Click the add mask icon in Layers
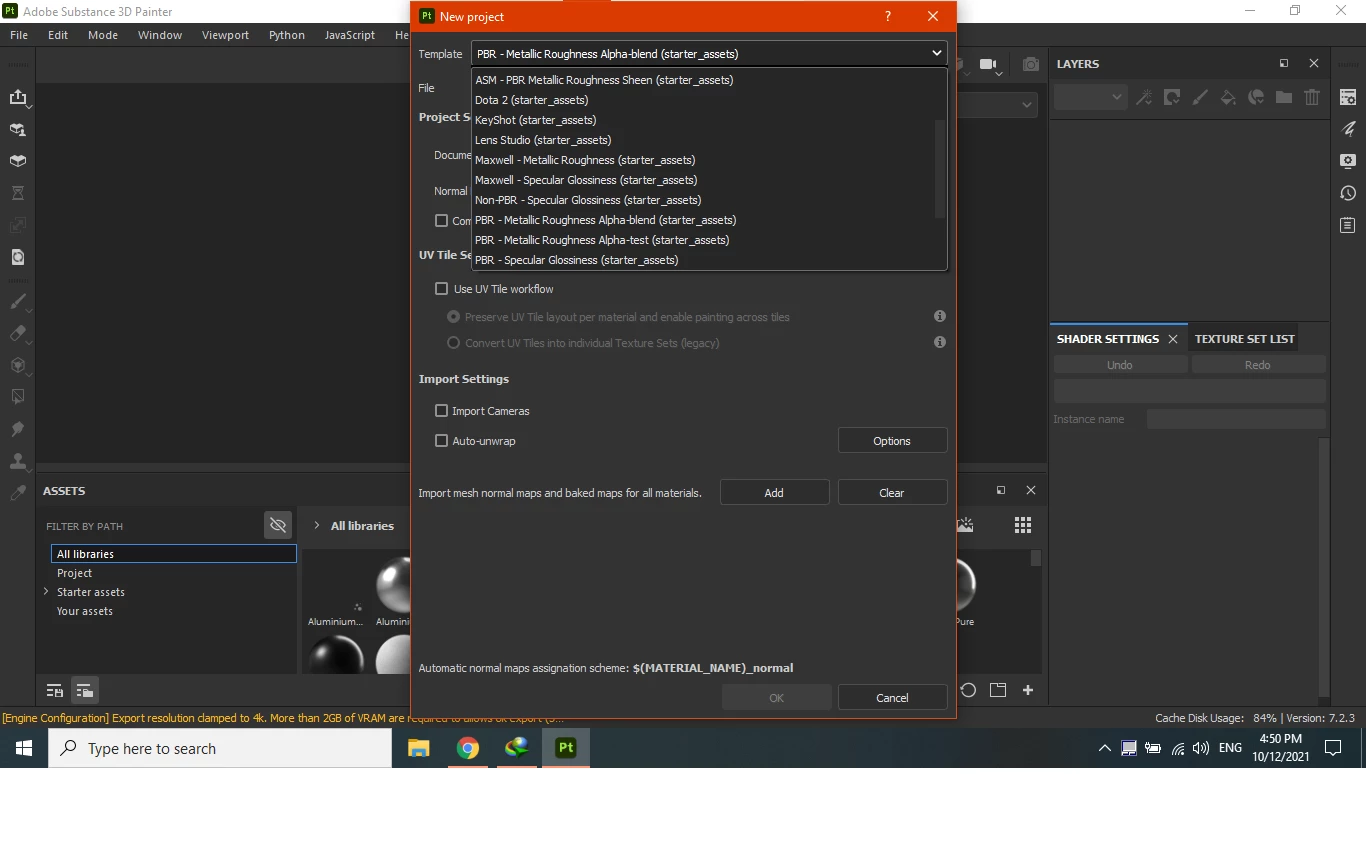Viewport: 1366px width, 865px height. pos(1172,97)
